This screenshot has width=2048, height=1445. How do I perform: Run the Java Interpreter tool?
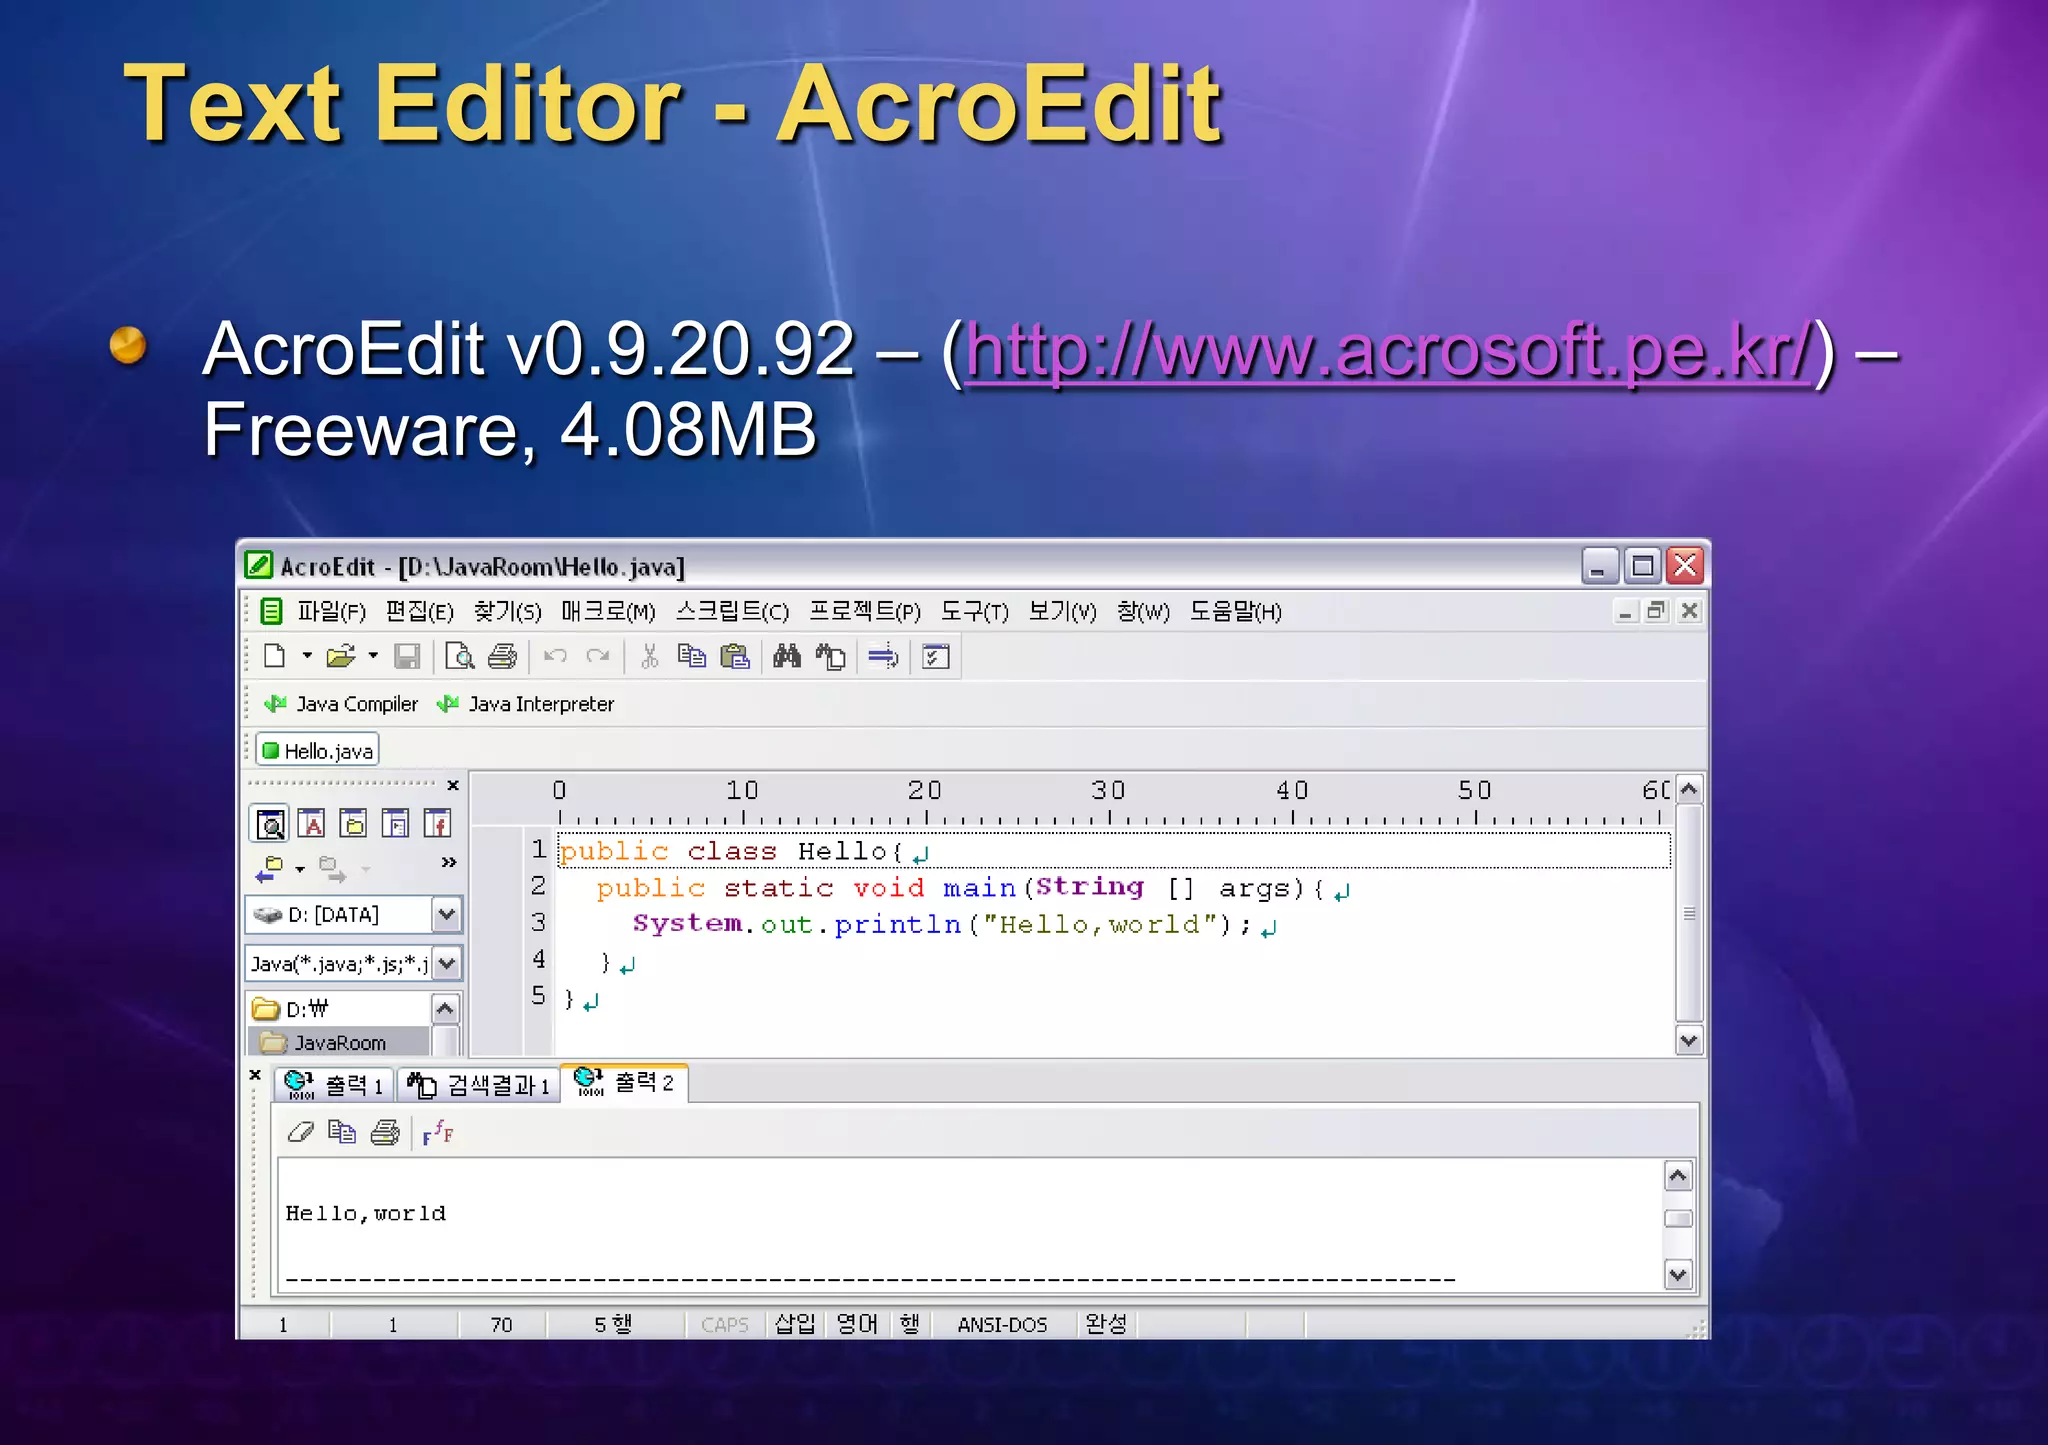click(x=525, y=704)
